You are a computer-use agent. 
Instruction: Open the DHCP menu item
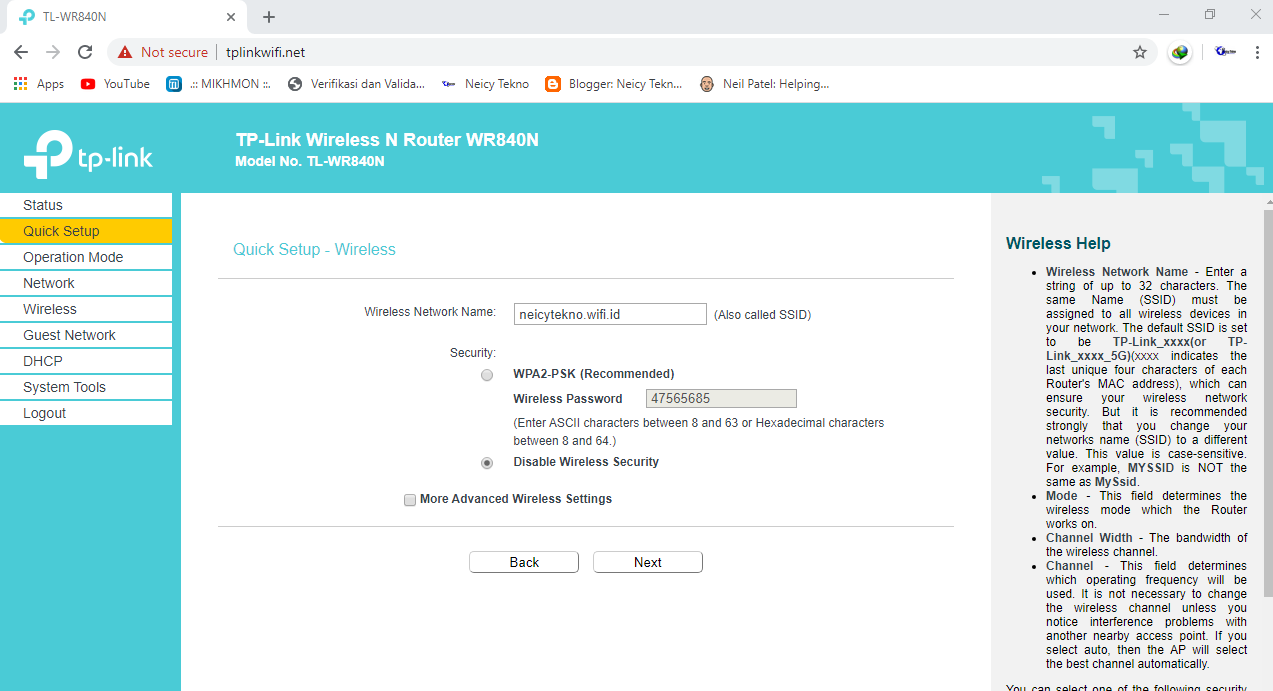click(86, 361)
